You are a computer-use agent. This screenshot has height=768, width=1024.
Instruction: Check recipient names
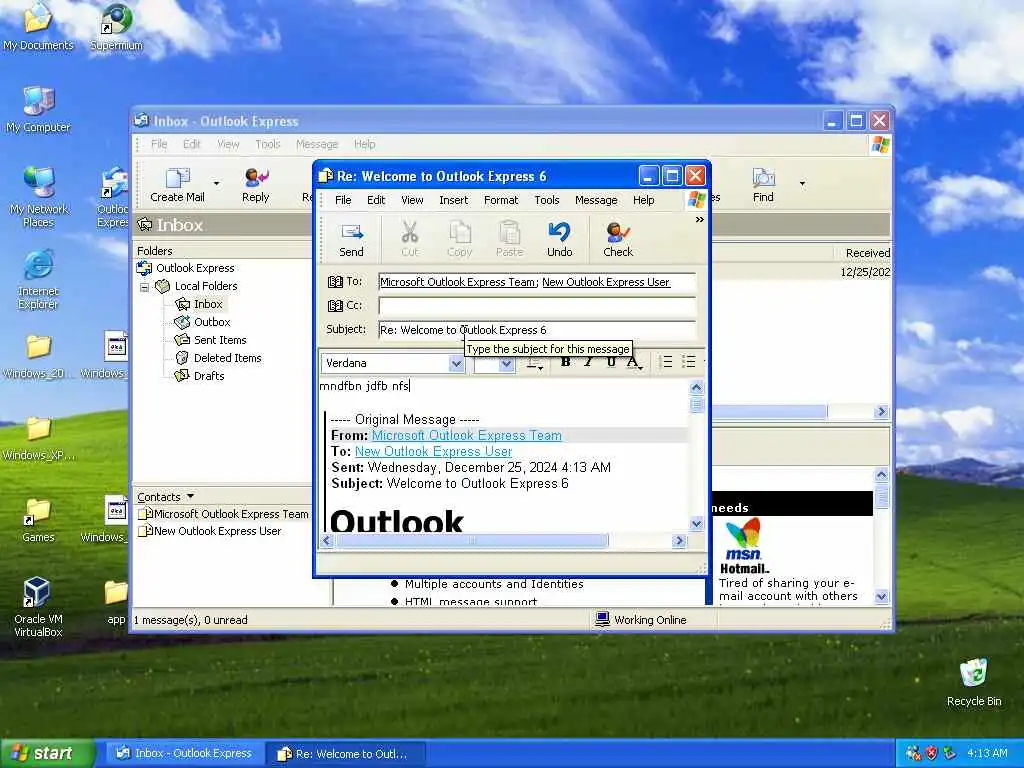click(618, 240)
